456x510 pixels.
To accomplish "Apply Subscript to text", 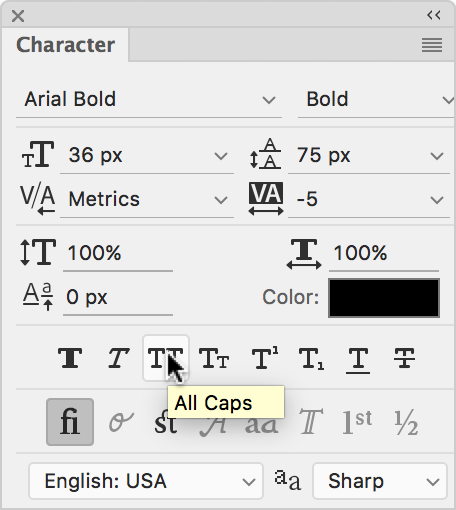I will [311, 358].
